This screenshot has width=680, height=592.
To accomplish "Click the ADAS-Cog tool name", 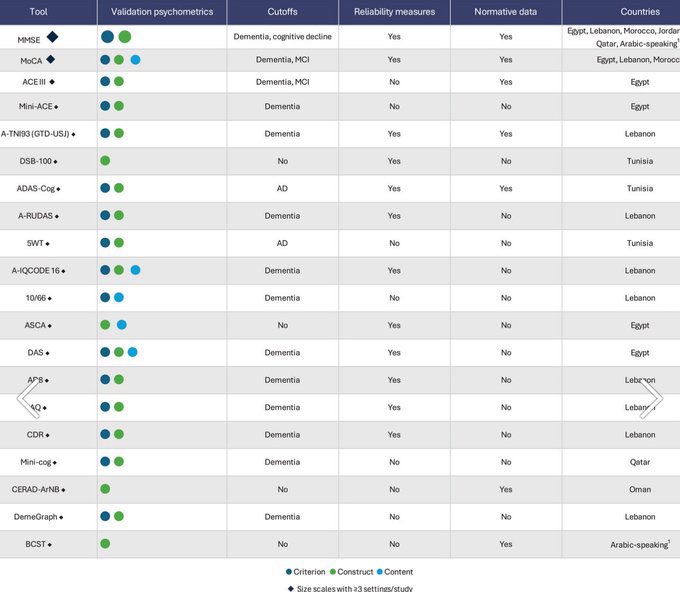I will 36,189.
